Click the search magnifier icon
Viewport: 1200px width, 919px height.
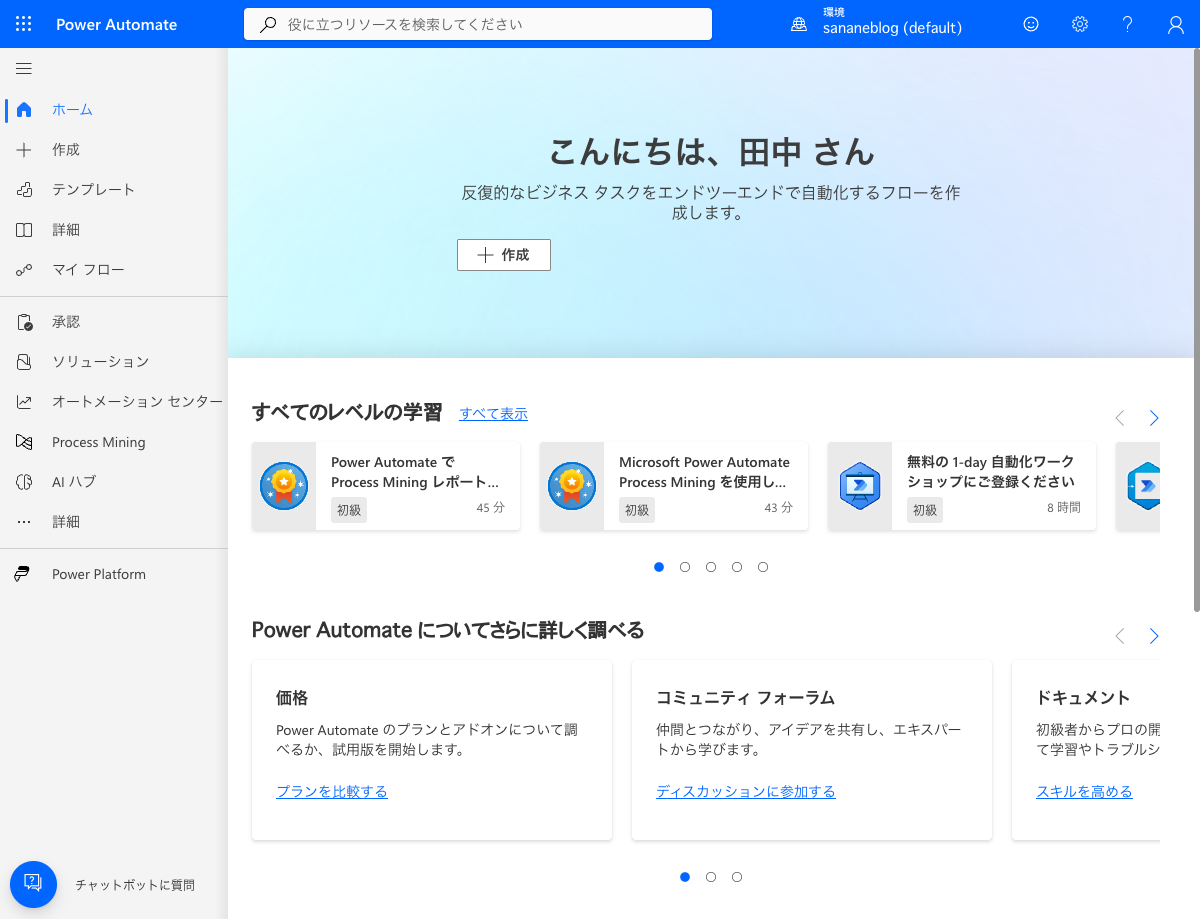coord(267,24)
